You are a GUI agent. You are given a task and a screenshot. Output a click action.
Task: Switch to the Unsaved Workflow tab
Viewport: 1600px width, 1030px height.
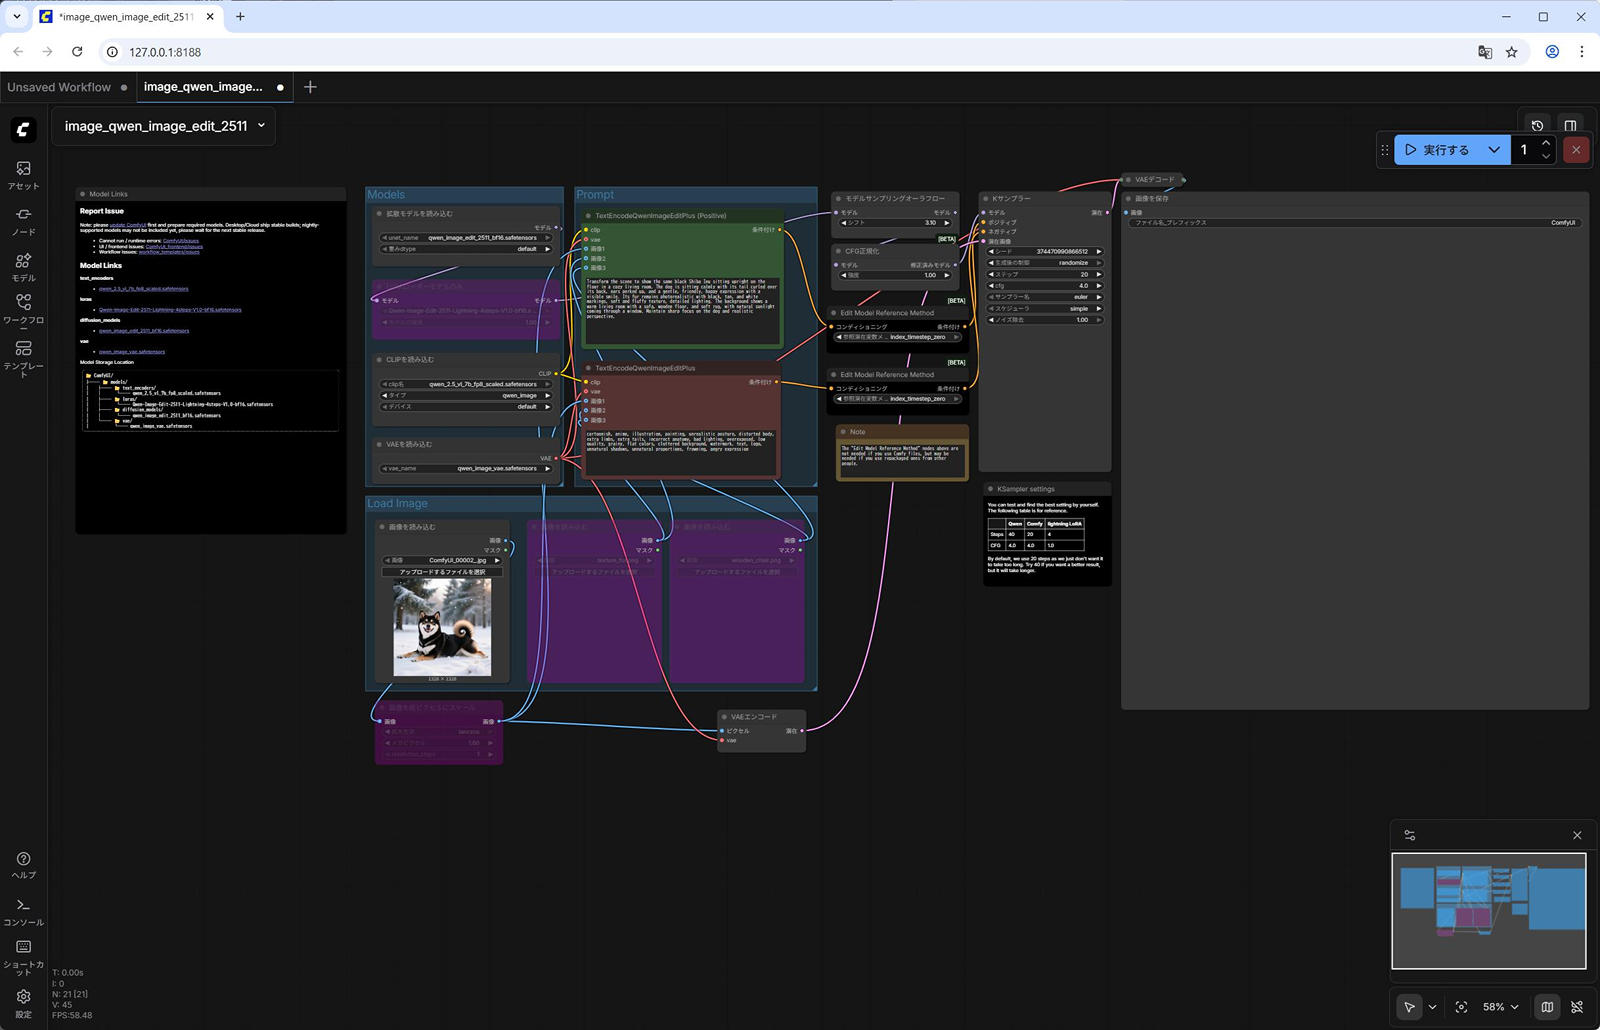pos(59,87)
